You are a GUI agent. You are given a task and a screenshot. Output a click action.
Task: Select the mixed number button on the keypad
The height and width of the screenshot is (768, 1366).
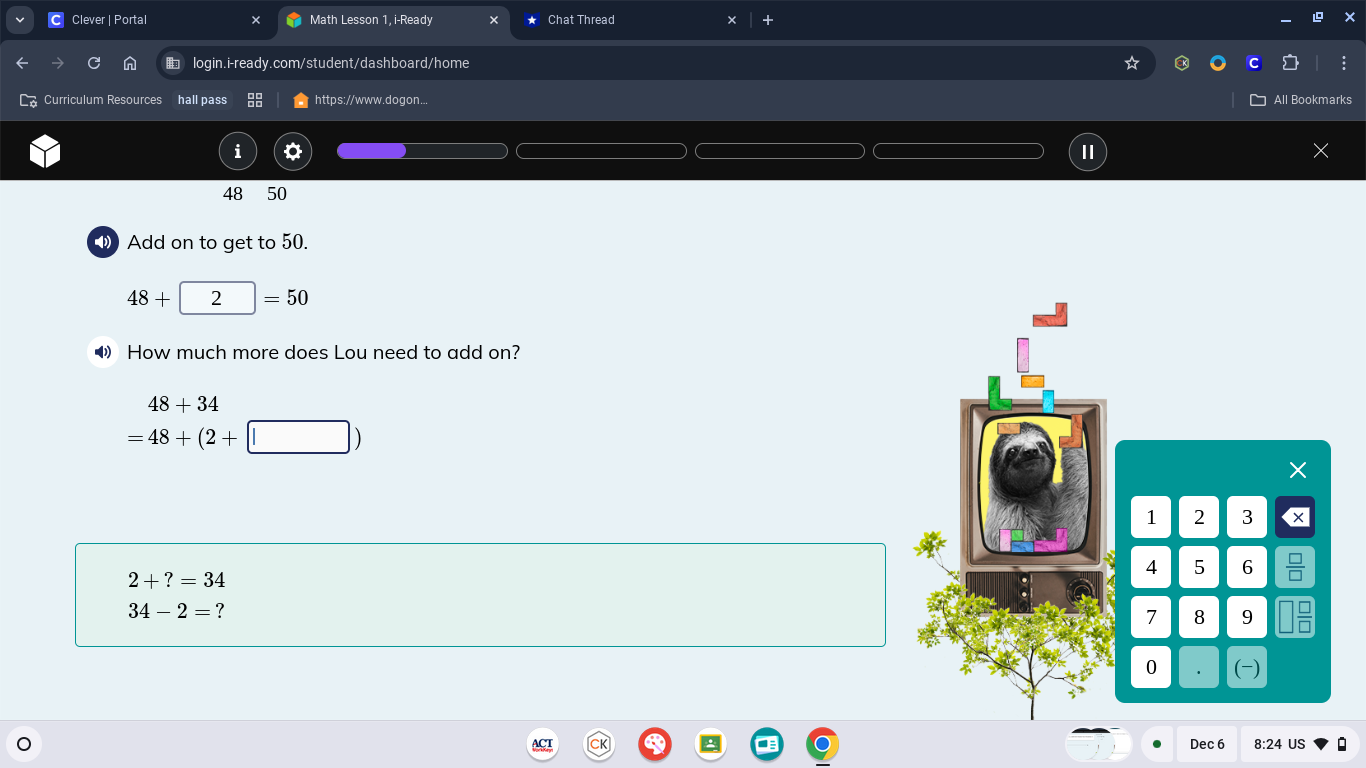pyautogui.click(x=1294, y=617)
